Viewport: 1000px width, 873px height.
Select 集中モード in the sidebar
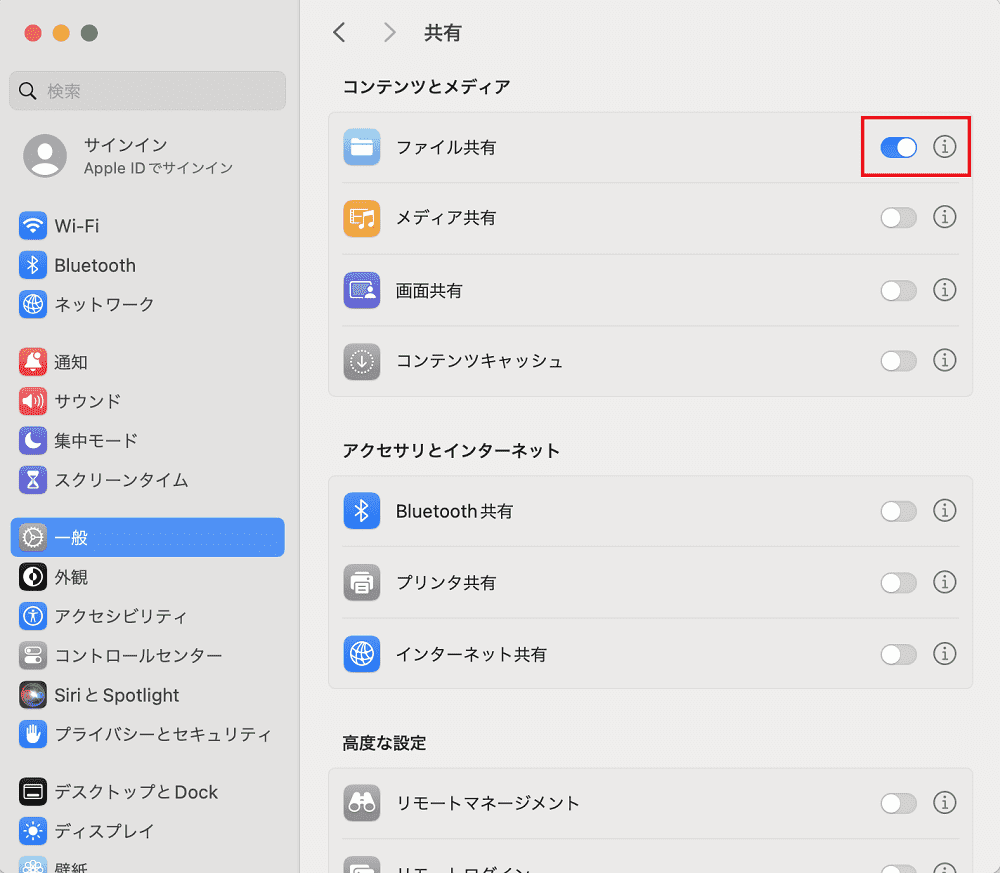(x=147, y=441)
